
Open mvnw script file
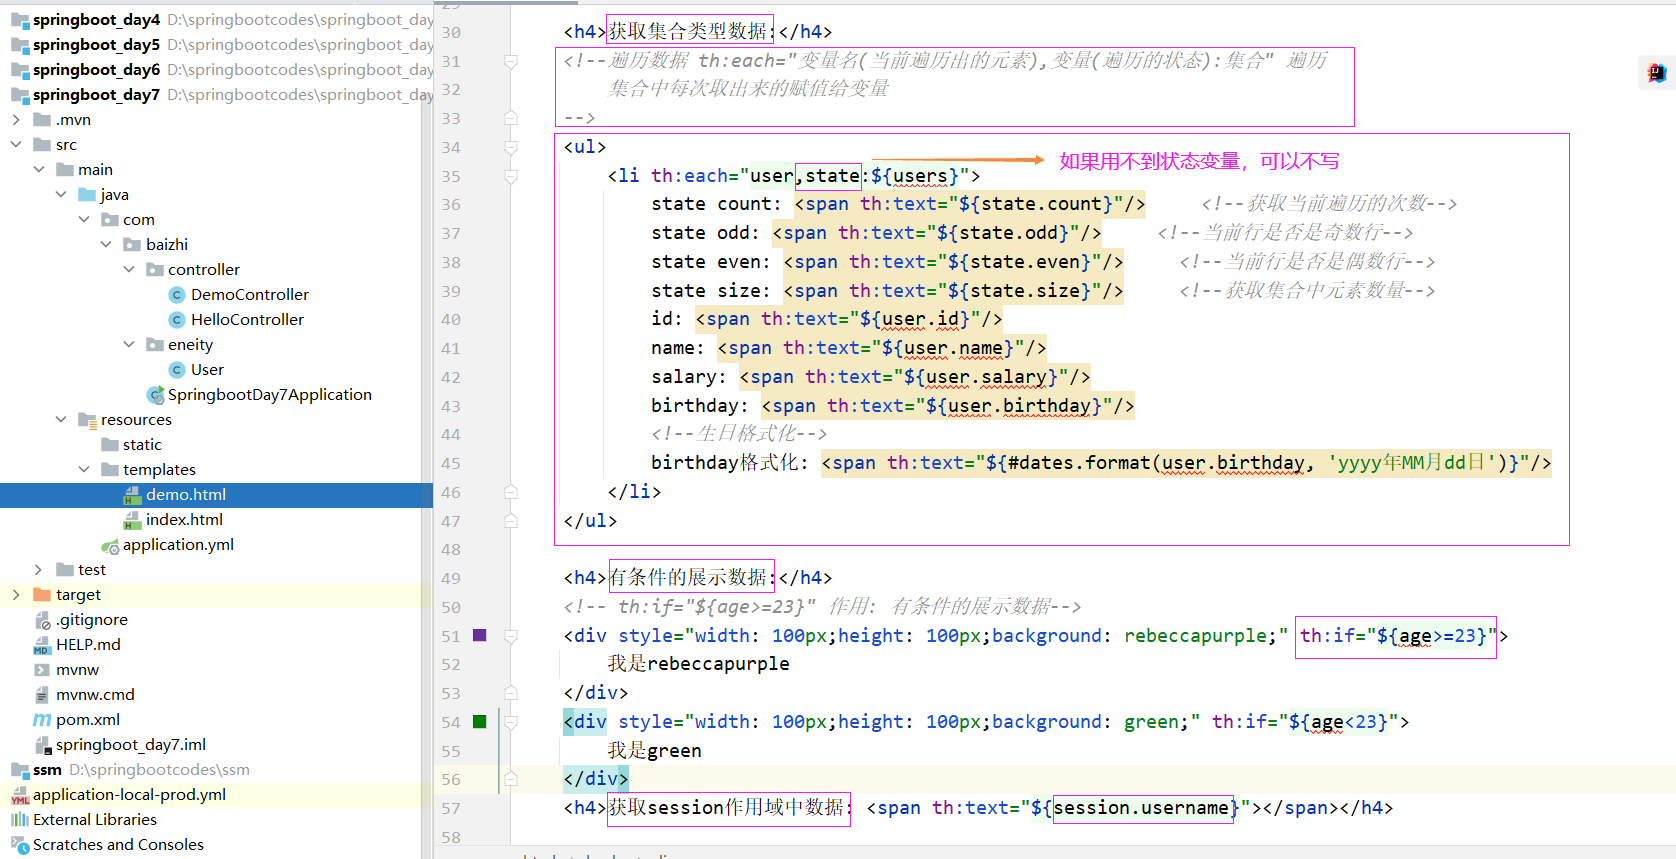point(77,669)
